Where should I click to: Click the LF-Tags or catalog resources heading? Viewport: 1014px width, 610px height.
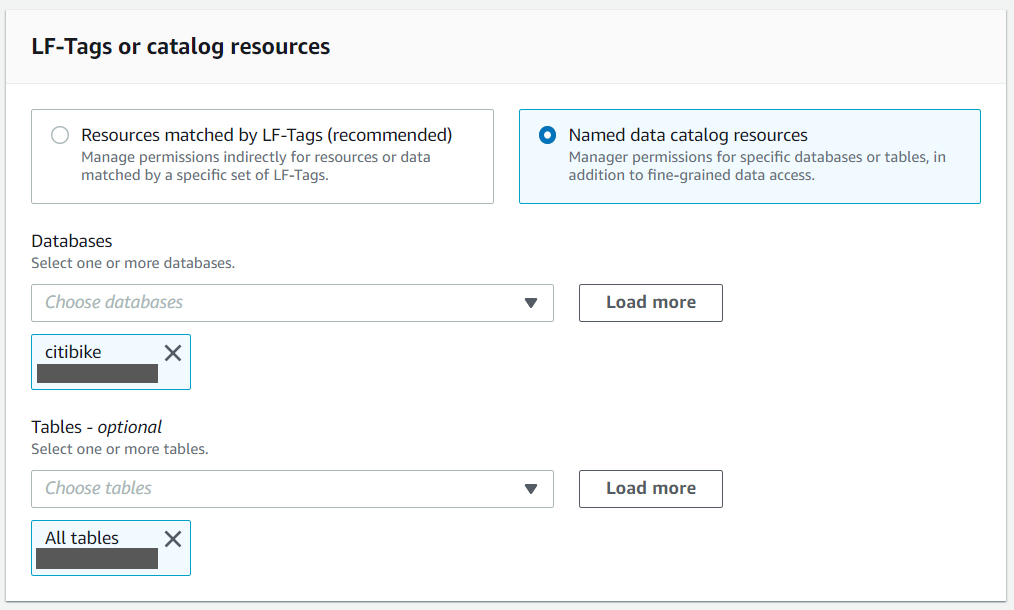pyautogui.click(x=181, y=47)
